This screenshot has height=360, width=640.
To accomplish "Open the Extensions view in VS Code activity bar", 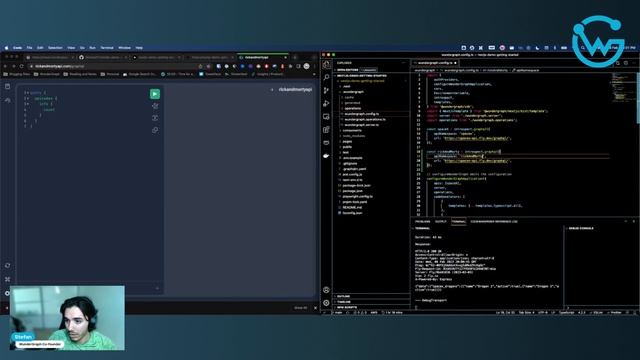I will pos(326,129).
